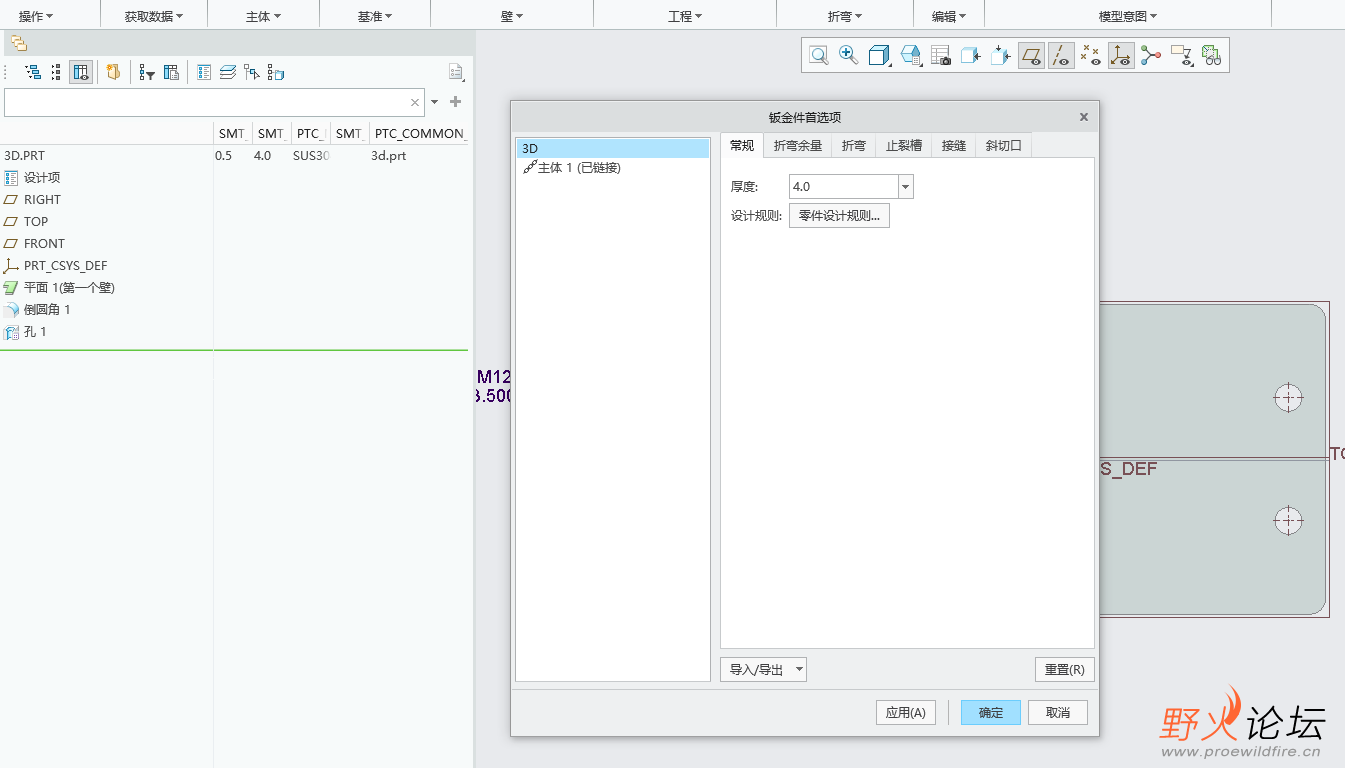Switch to the 折弯 tab in preferences
Image resolution: width=1345 pixels, height=768 pixels.
click(854, 146)
